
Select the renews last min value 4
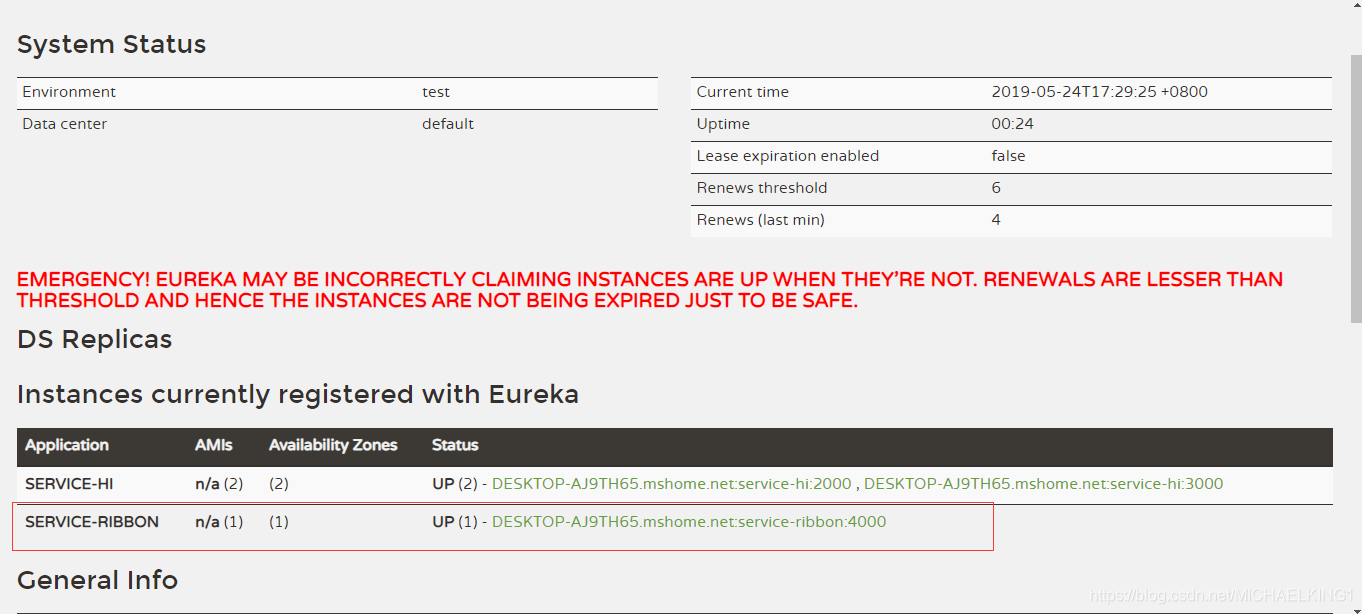click(x=996, y=220)
